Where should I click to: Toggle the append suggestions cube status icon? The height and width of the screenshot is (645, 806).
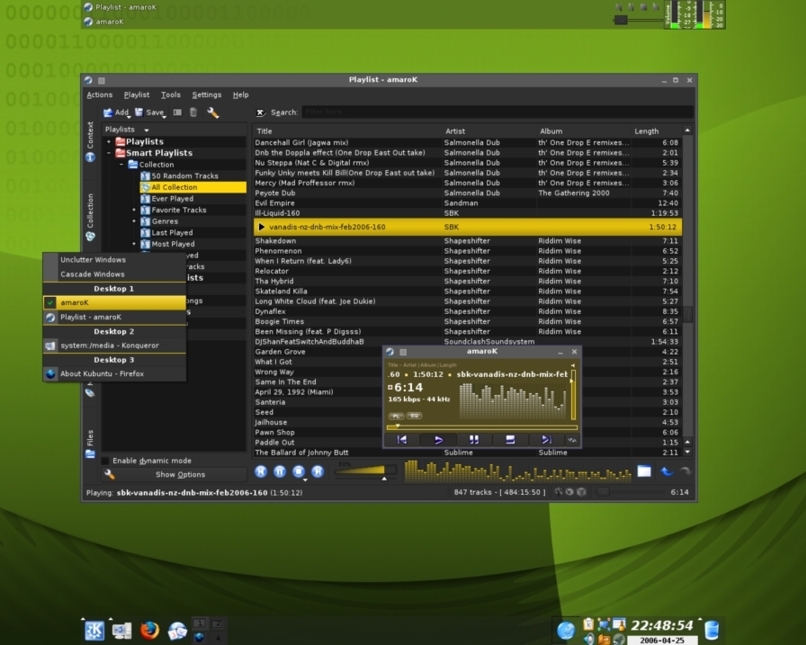tap(581, 492)
